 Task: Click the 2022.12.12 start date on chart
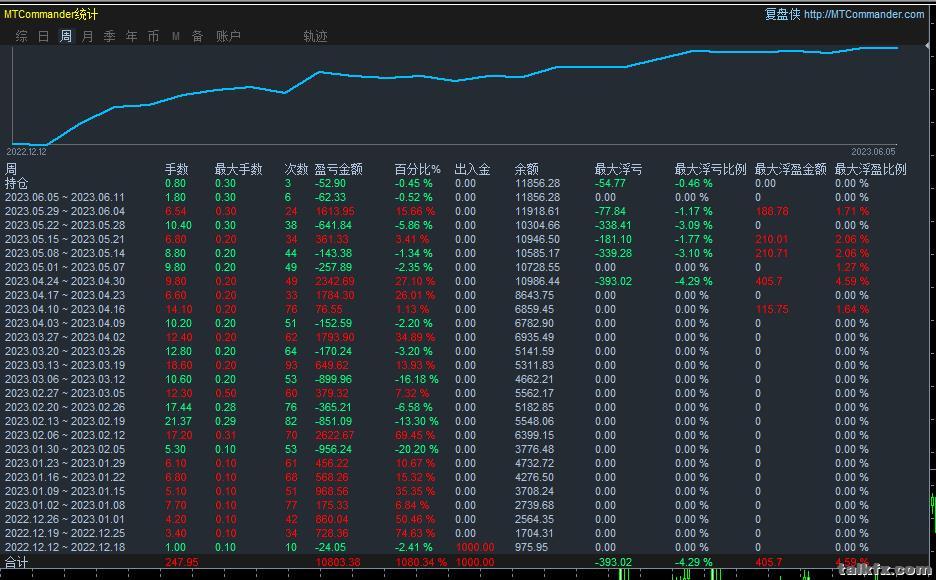(x=26, y=152)
